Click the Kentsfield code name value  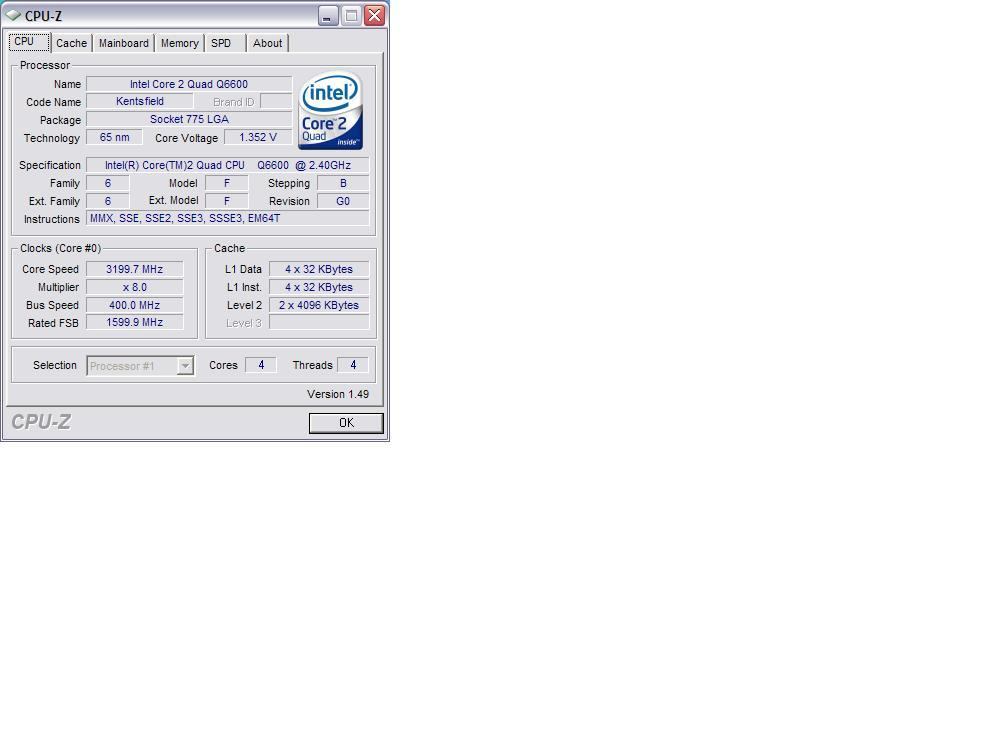point(139,101)
